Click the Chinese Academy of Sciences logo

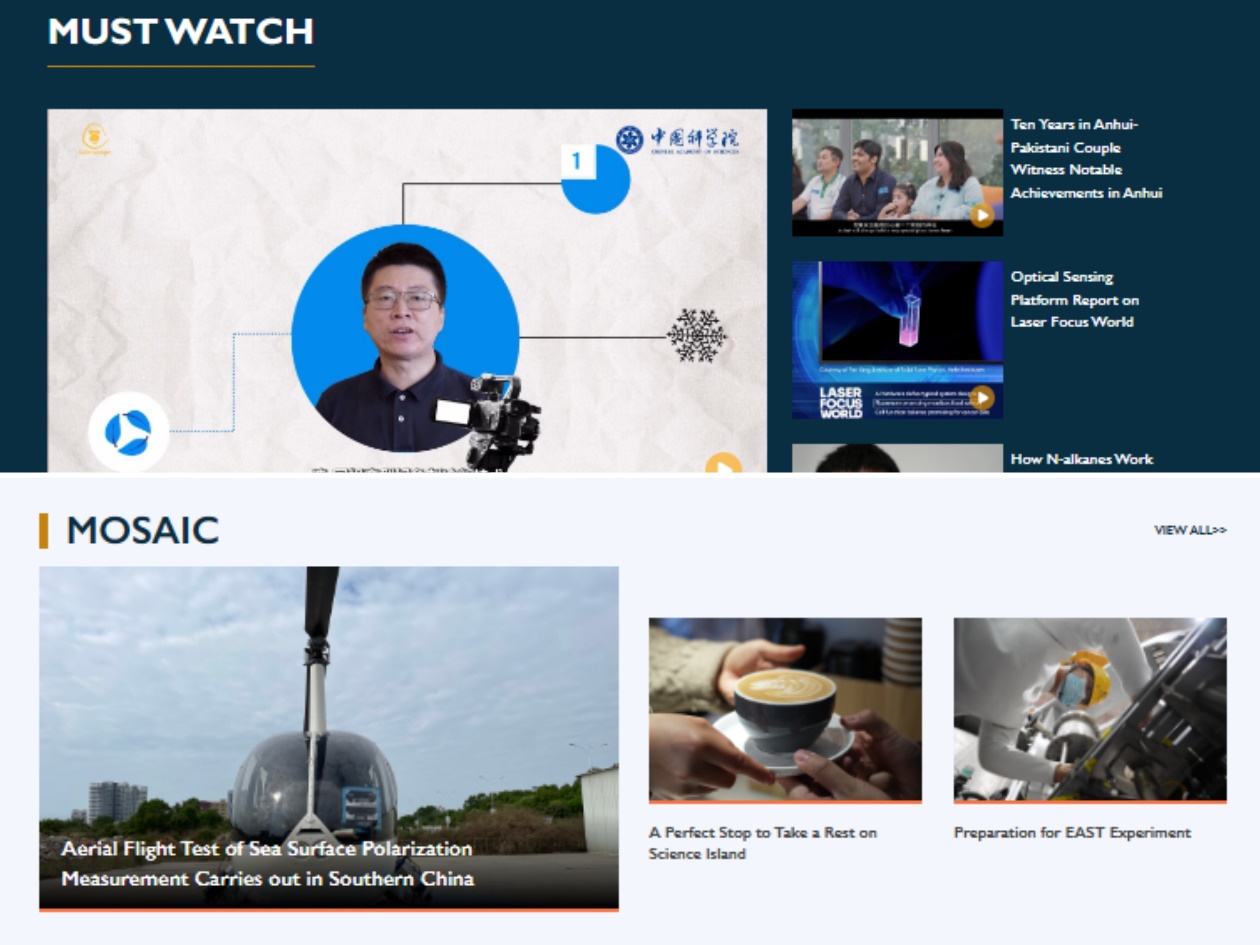coord(677,140)
